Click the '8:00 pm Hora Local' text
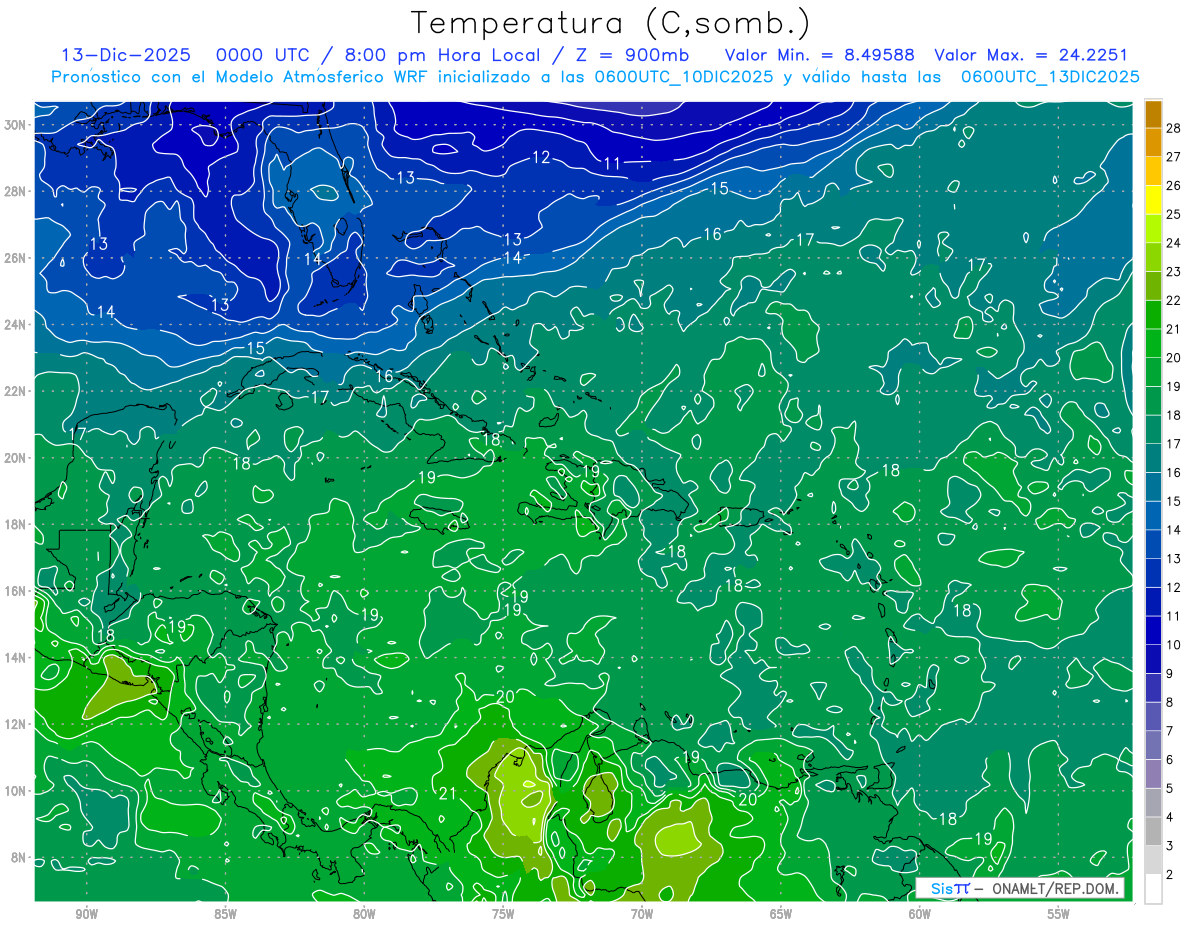Screen dimensions: 1200x927 tap(443, 55)
